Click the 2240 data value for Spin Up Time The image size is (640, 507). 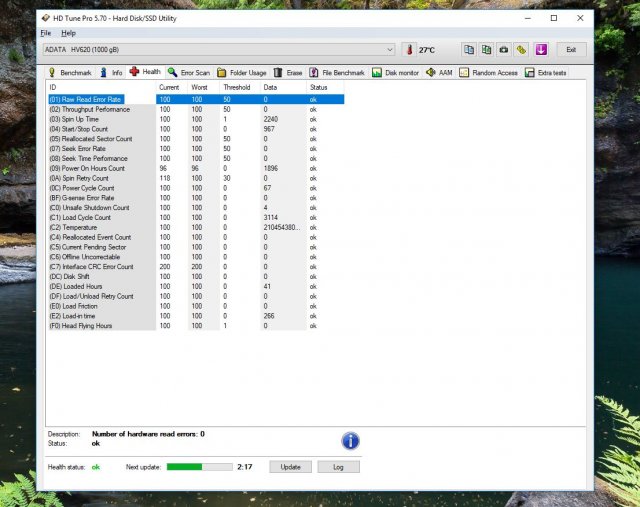pos(271,119)
